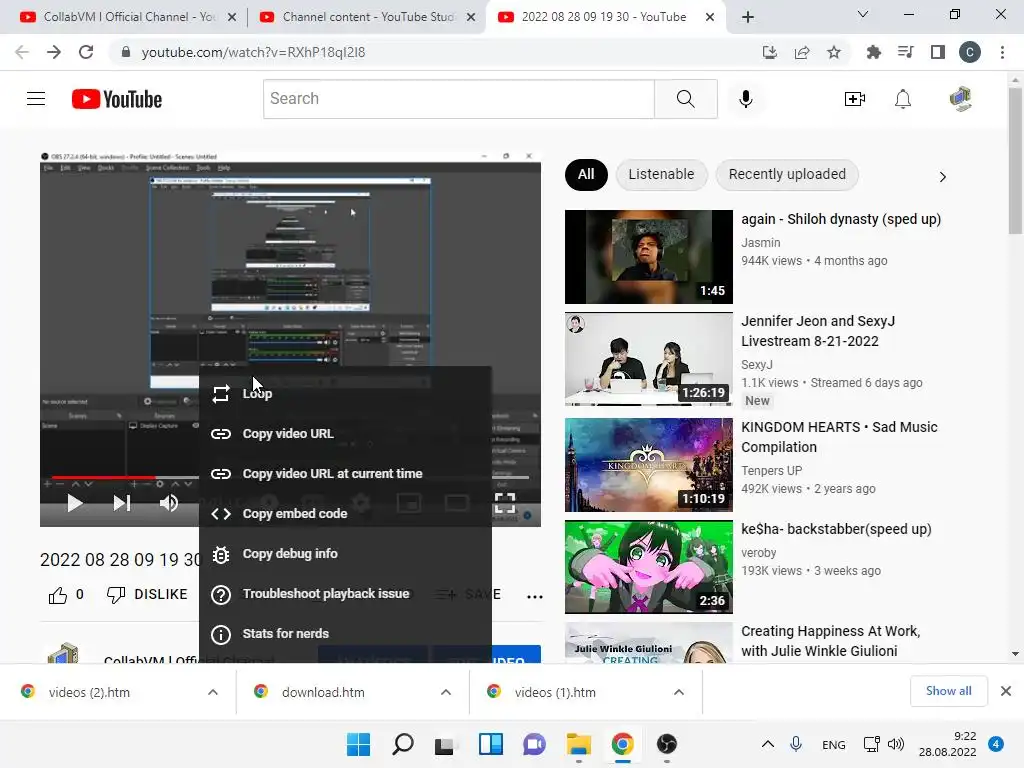
Task: Open File Explorer from the taskbar
Action: pyautogui.click(x=579, y=744)
